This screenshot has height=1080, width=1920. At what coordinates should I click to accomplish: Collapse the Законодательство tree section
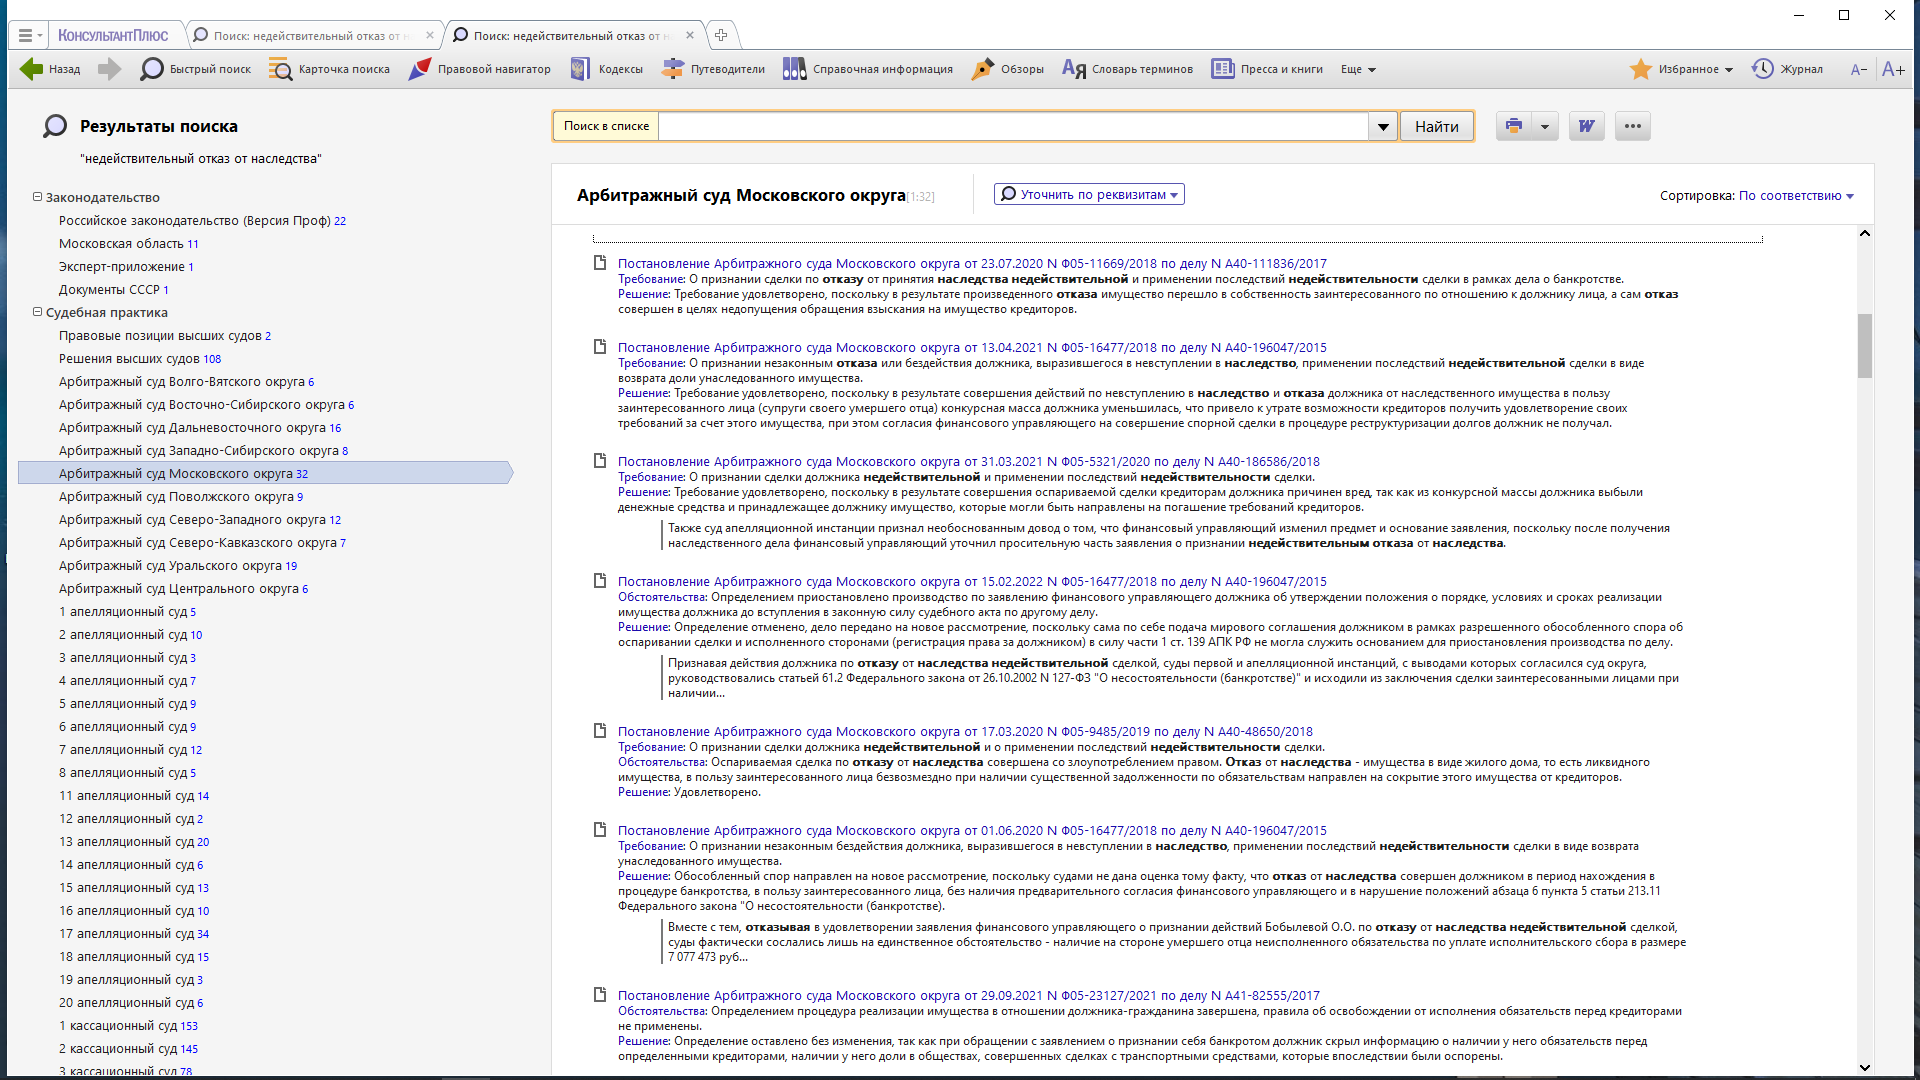pos(37,197)
